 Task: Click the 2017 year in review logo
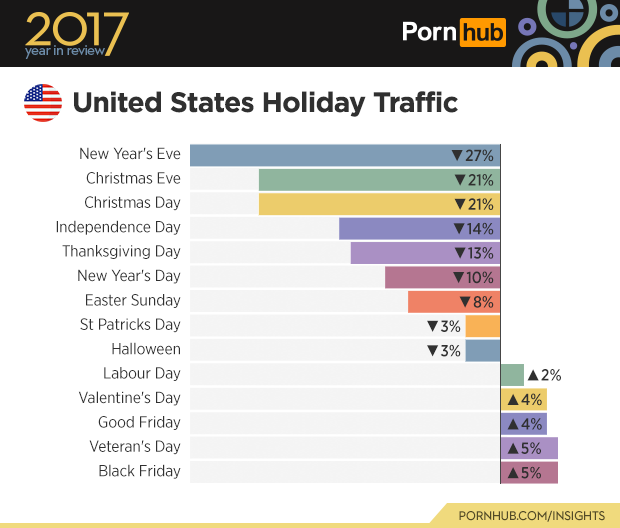click(x=76, y=33)
